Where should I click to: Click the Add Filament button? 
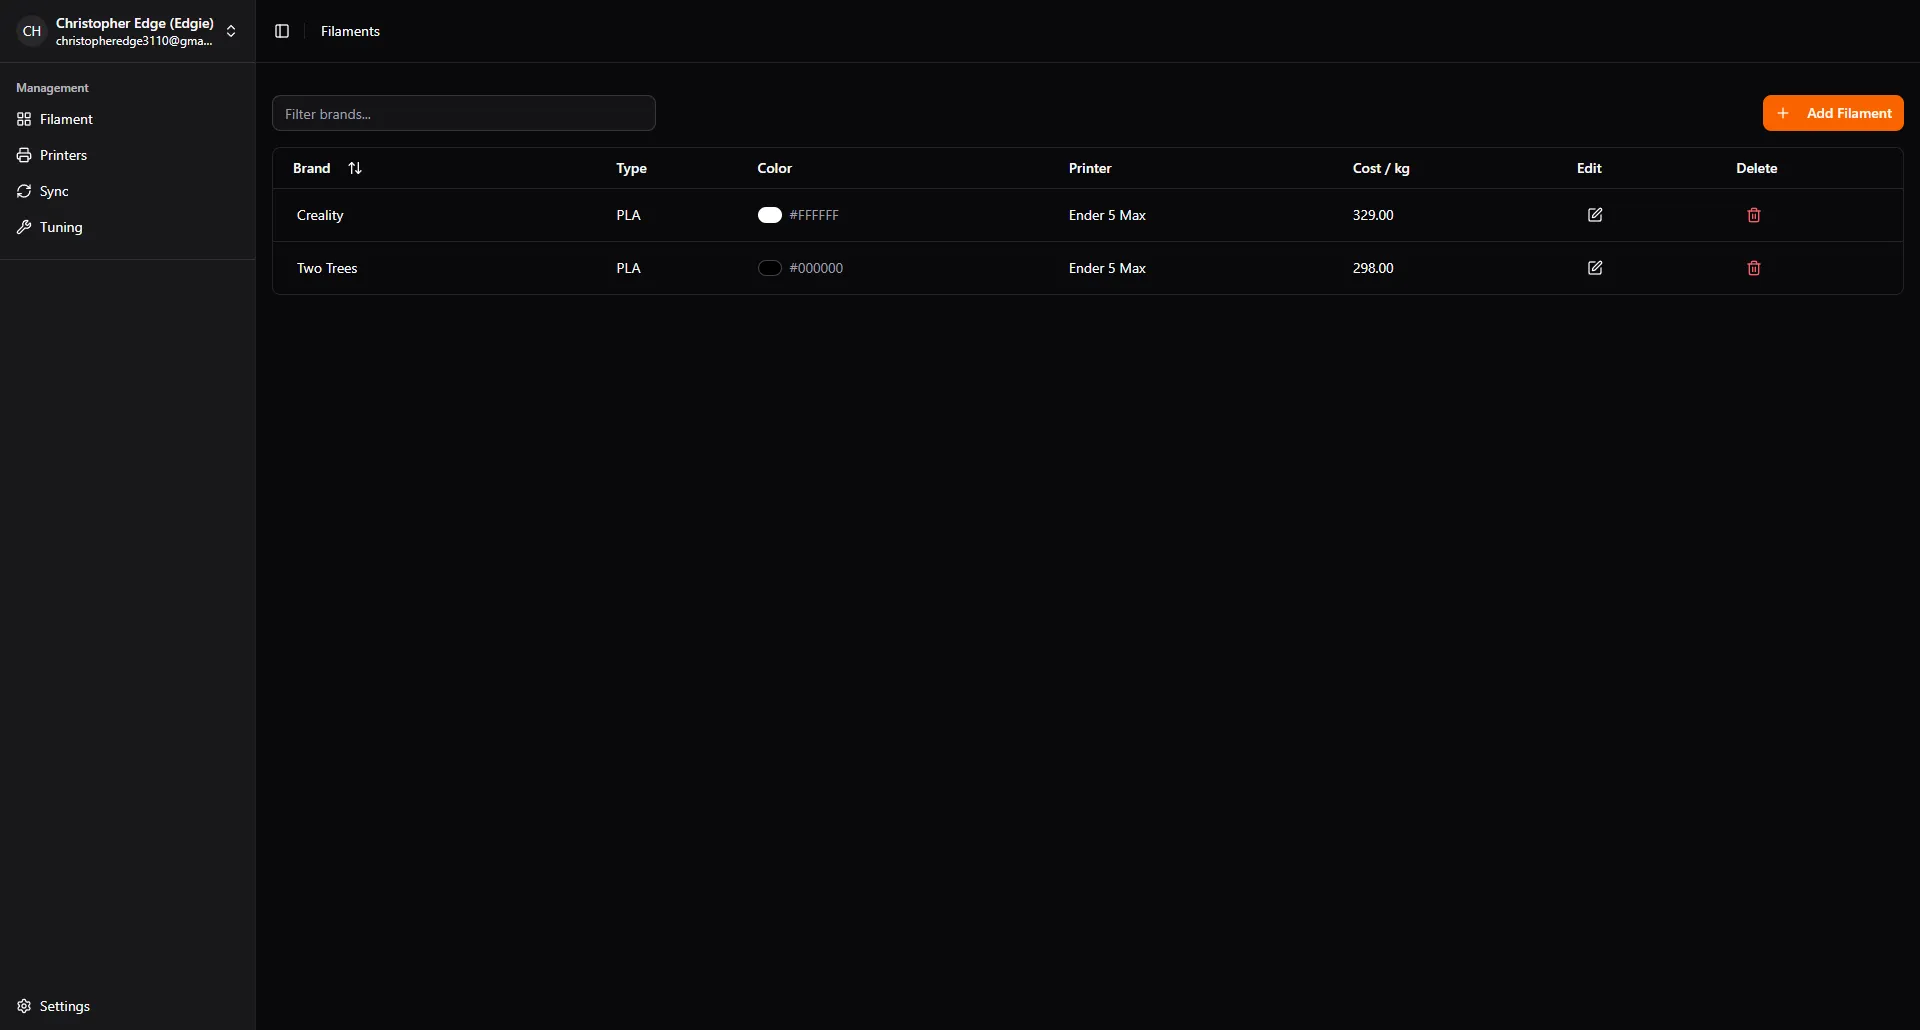[x=1833, y=113]
